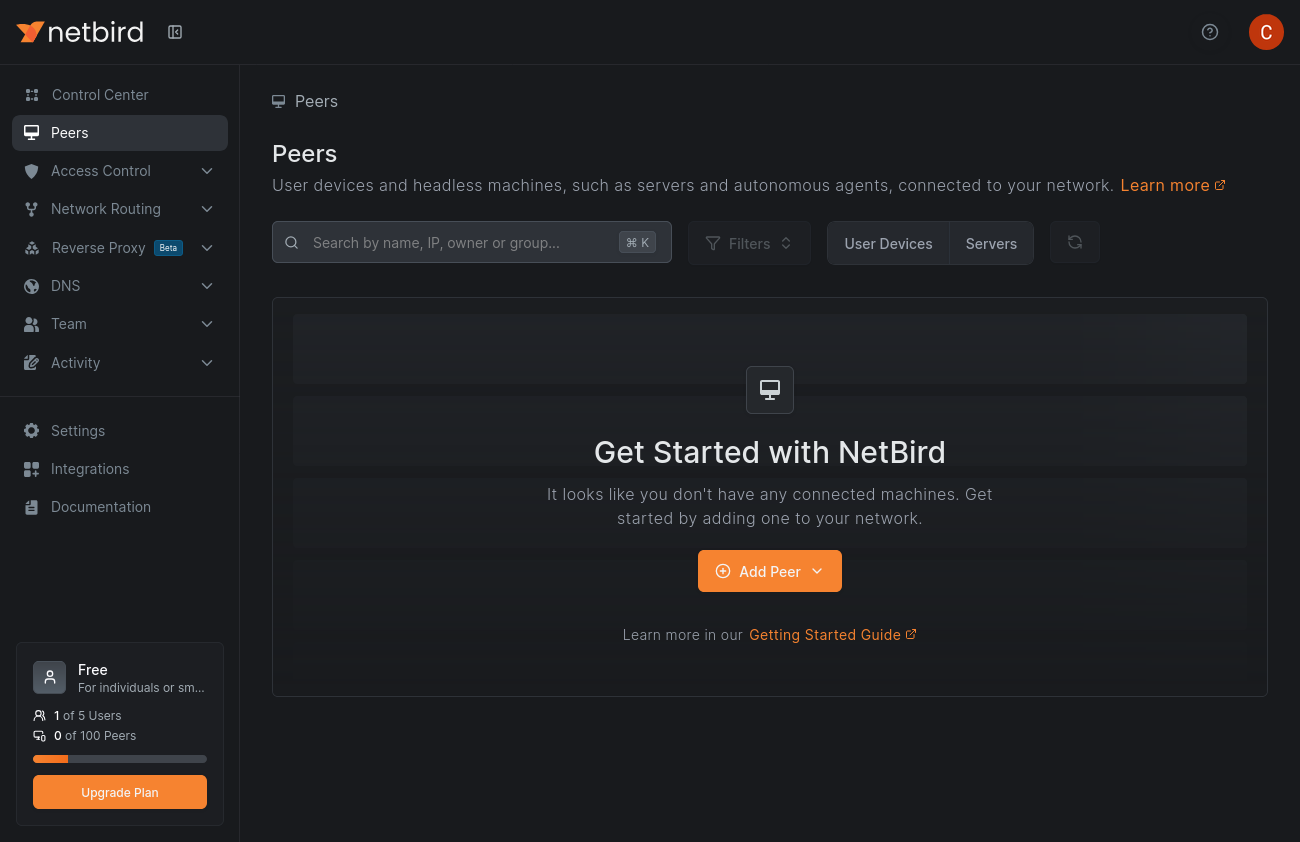Click the refresh peers icon button

1075,242
